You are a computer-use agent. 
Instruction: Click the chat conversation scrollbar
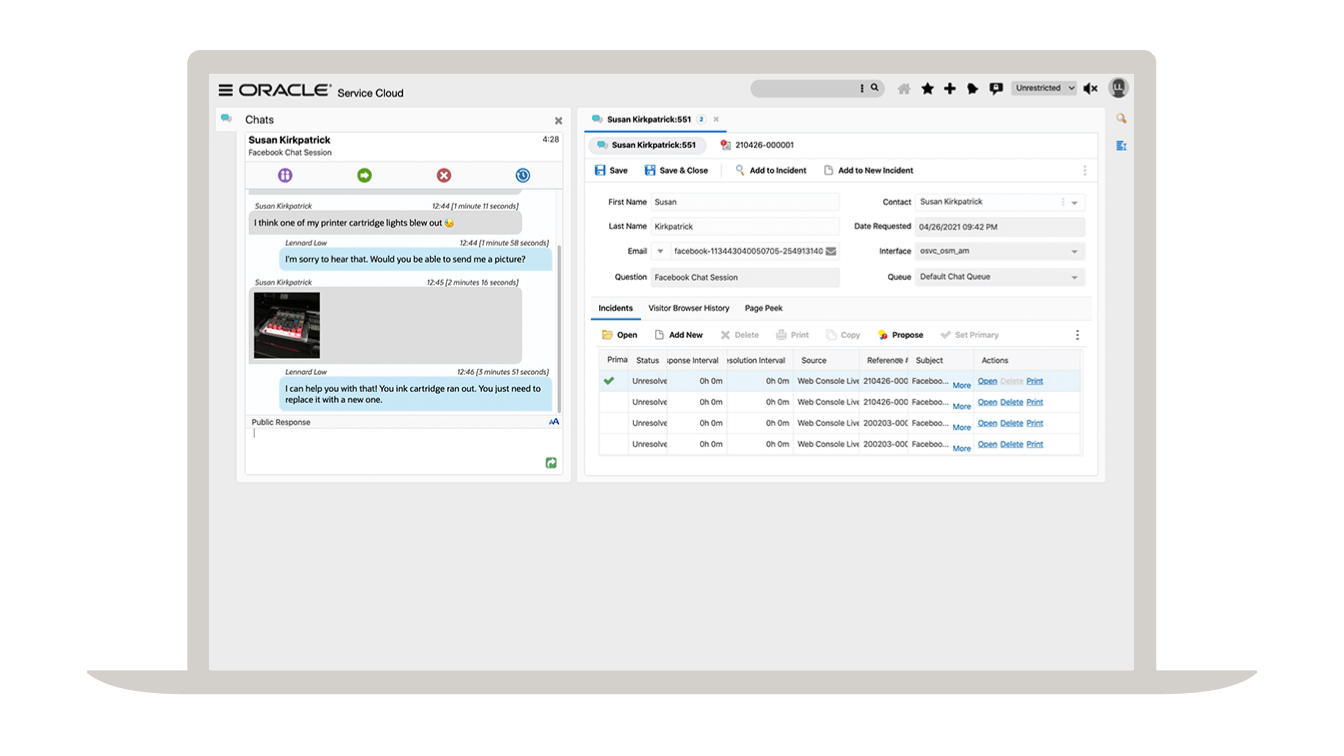point(560,328)
